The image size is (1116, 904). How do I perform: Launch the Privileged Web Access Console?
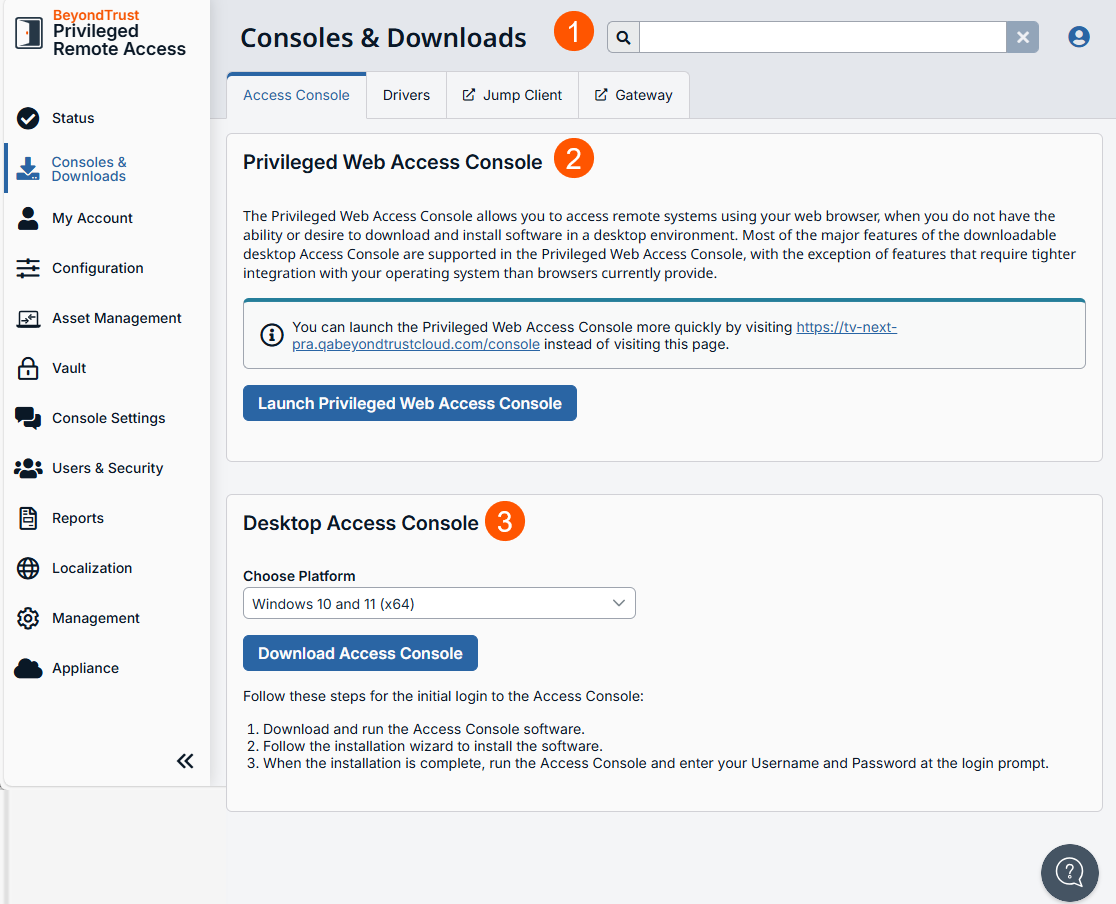tap(409, 403)
